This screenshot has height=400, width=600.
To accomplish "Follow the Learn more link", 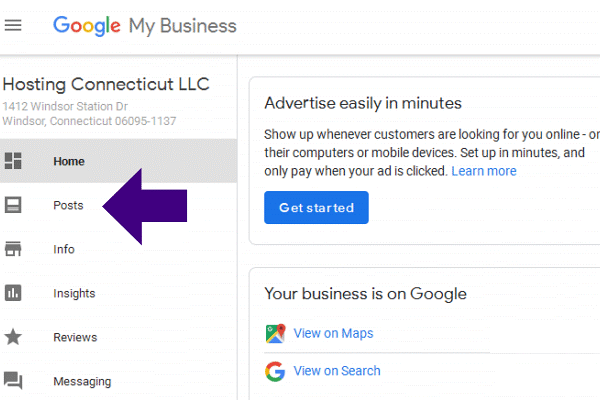I will 483,171.
